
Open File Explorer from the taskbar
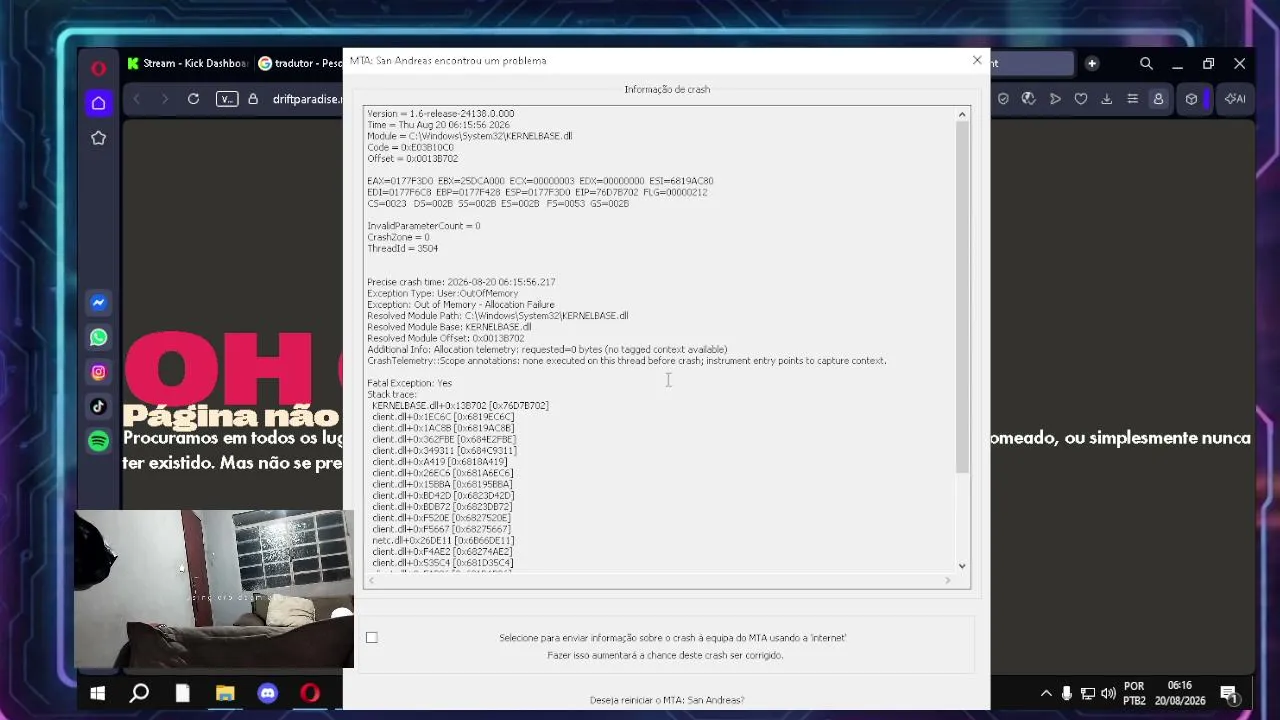coord(225,693)
